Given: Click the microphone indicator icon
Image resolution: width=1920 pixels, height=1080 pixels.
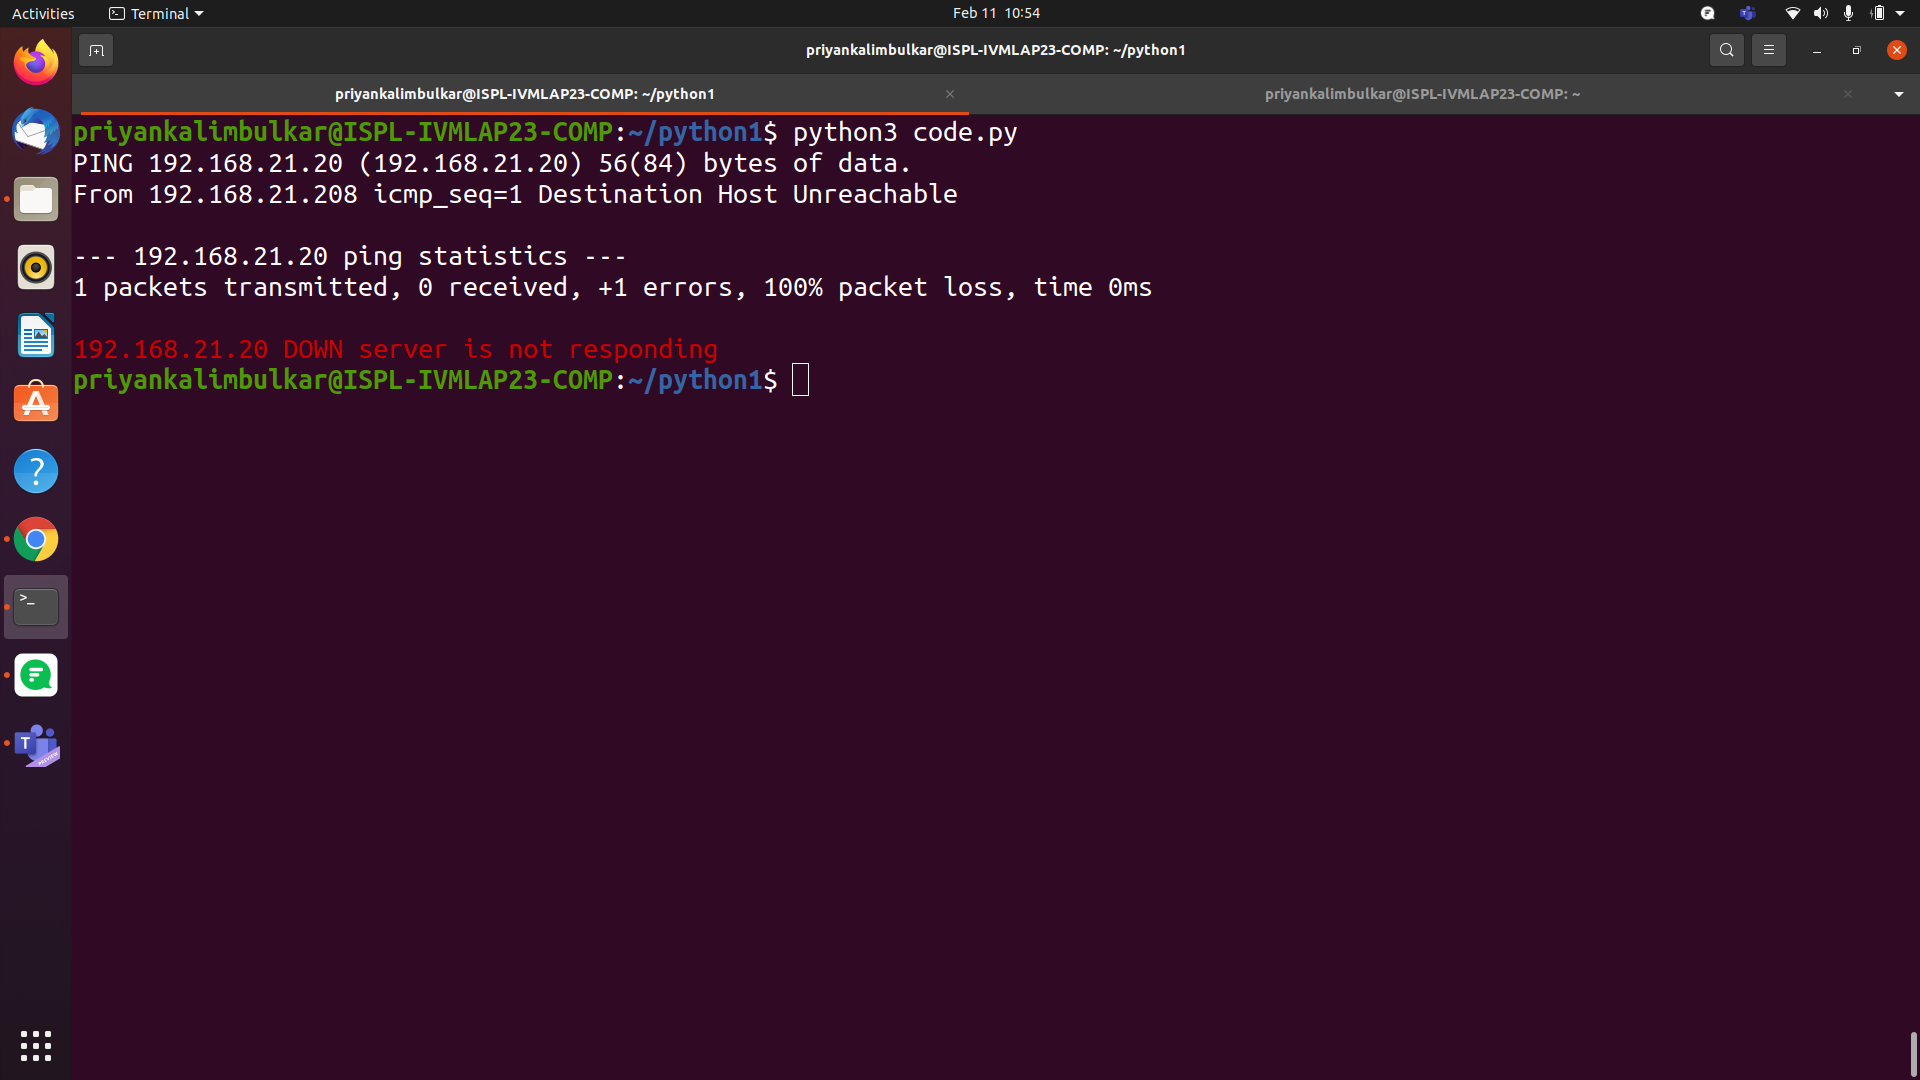Looking at the screenshot, I should click(1848, 13).
